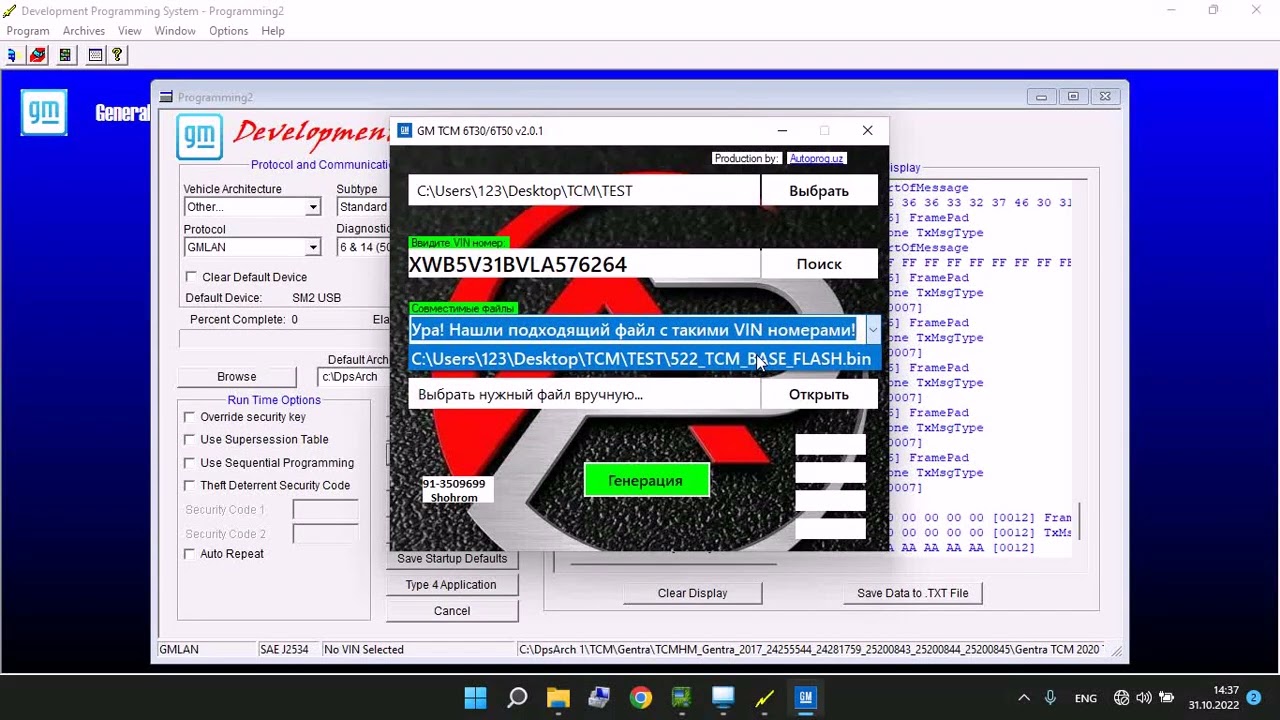Click the Percent Complete progress bar
The width and height of the screenshot is (1280, 720).
(x=284, y=340)
